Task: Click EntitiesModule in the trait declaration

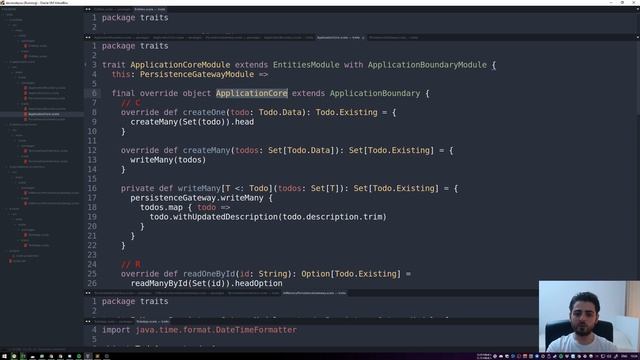Action: [x=306, y=64]
